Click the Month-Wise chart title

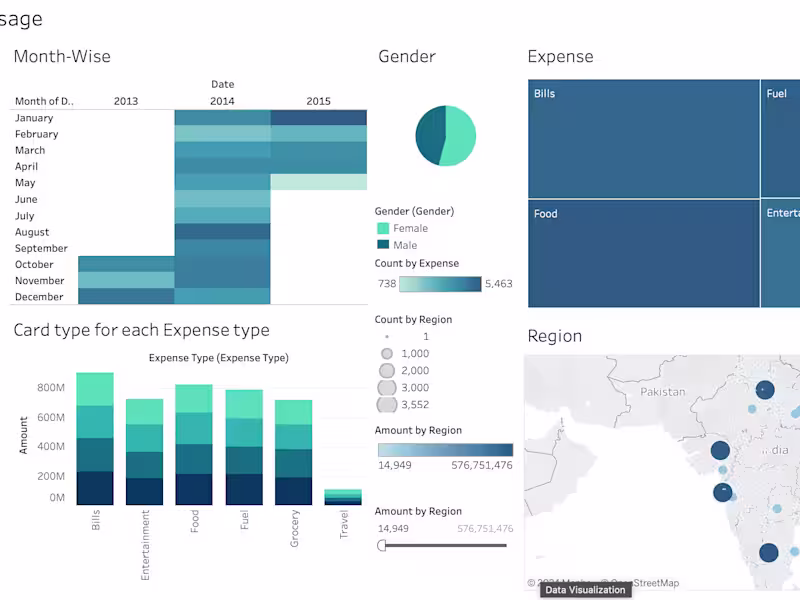62,56
